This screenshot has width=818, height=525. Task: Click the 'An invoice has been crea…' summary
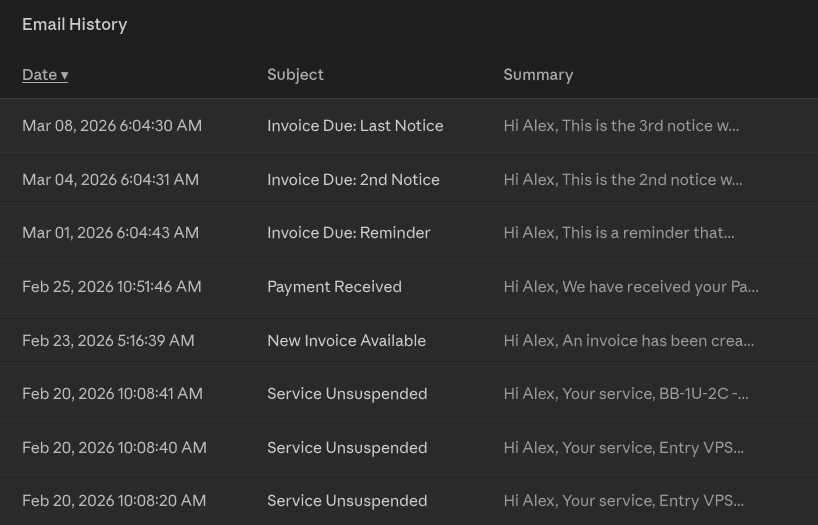(x=628, y=341)
